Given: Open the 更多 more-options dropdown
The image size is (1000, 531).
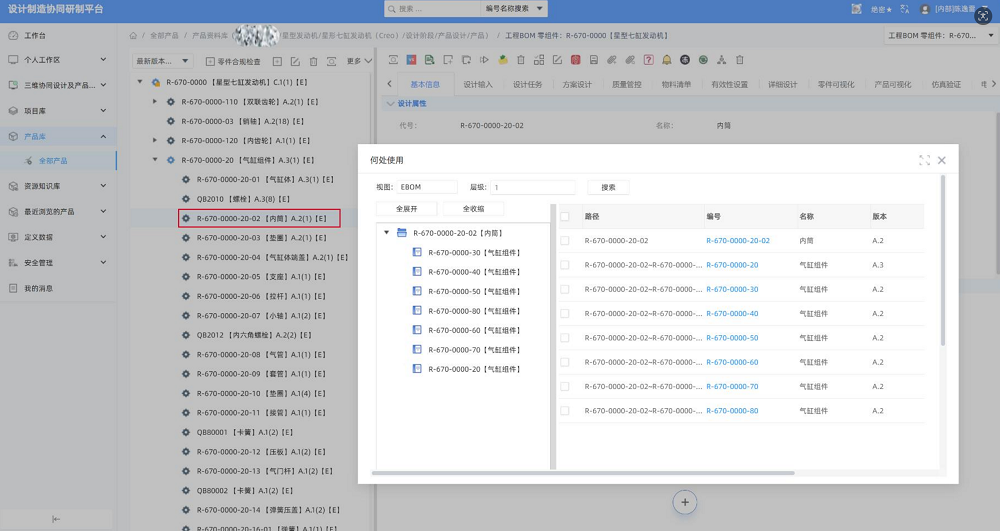Looking at the screenshot, I should (x=359, y=61).
